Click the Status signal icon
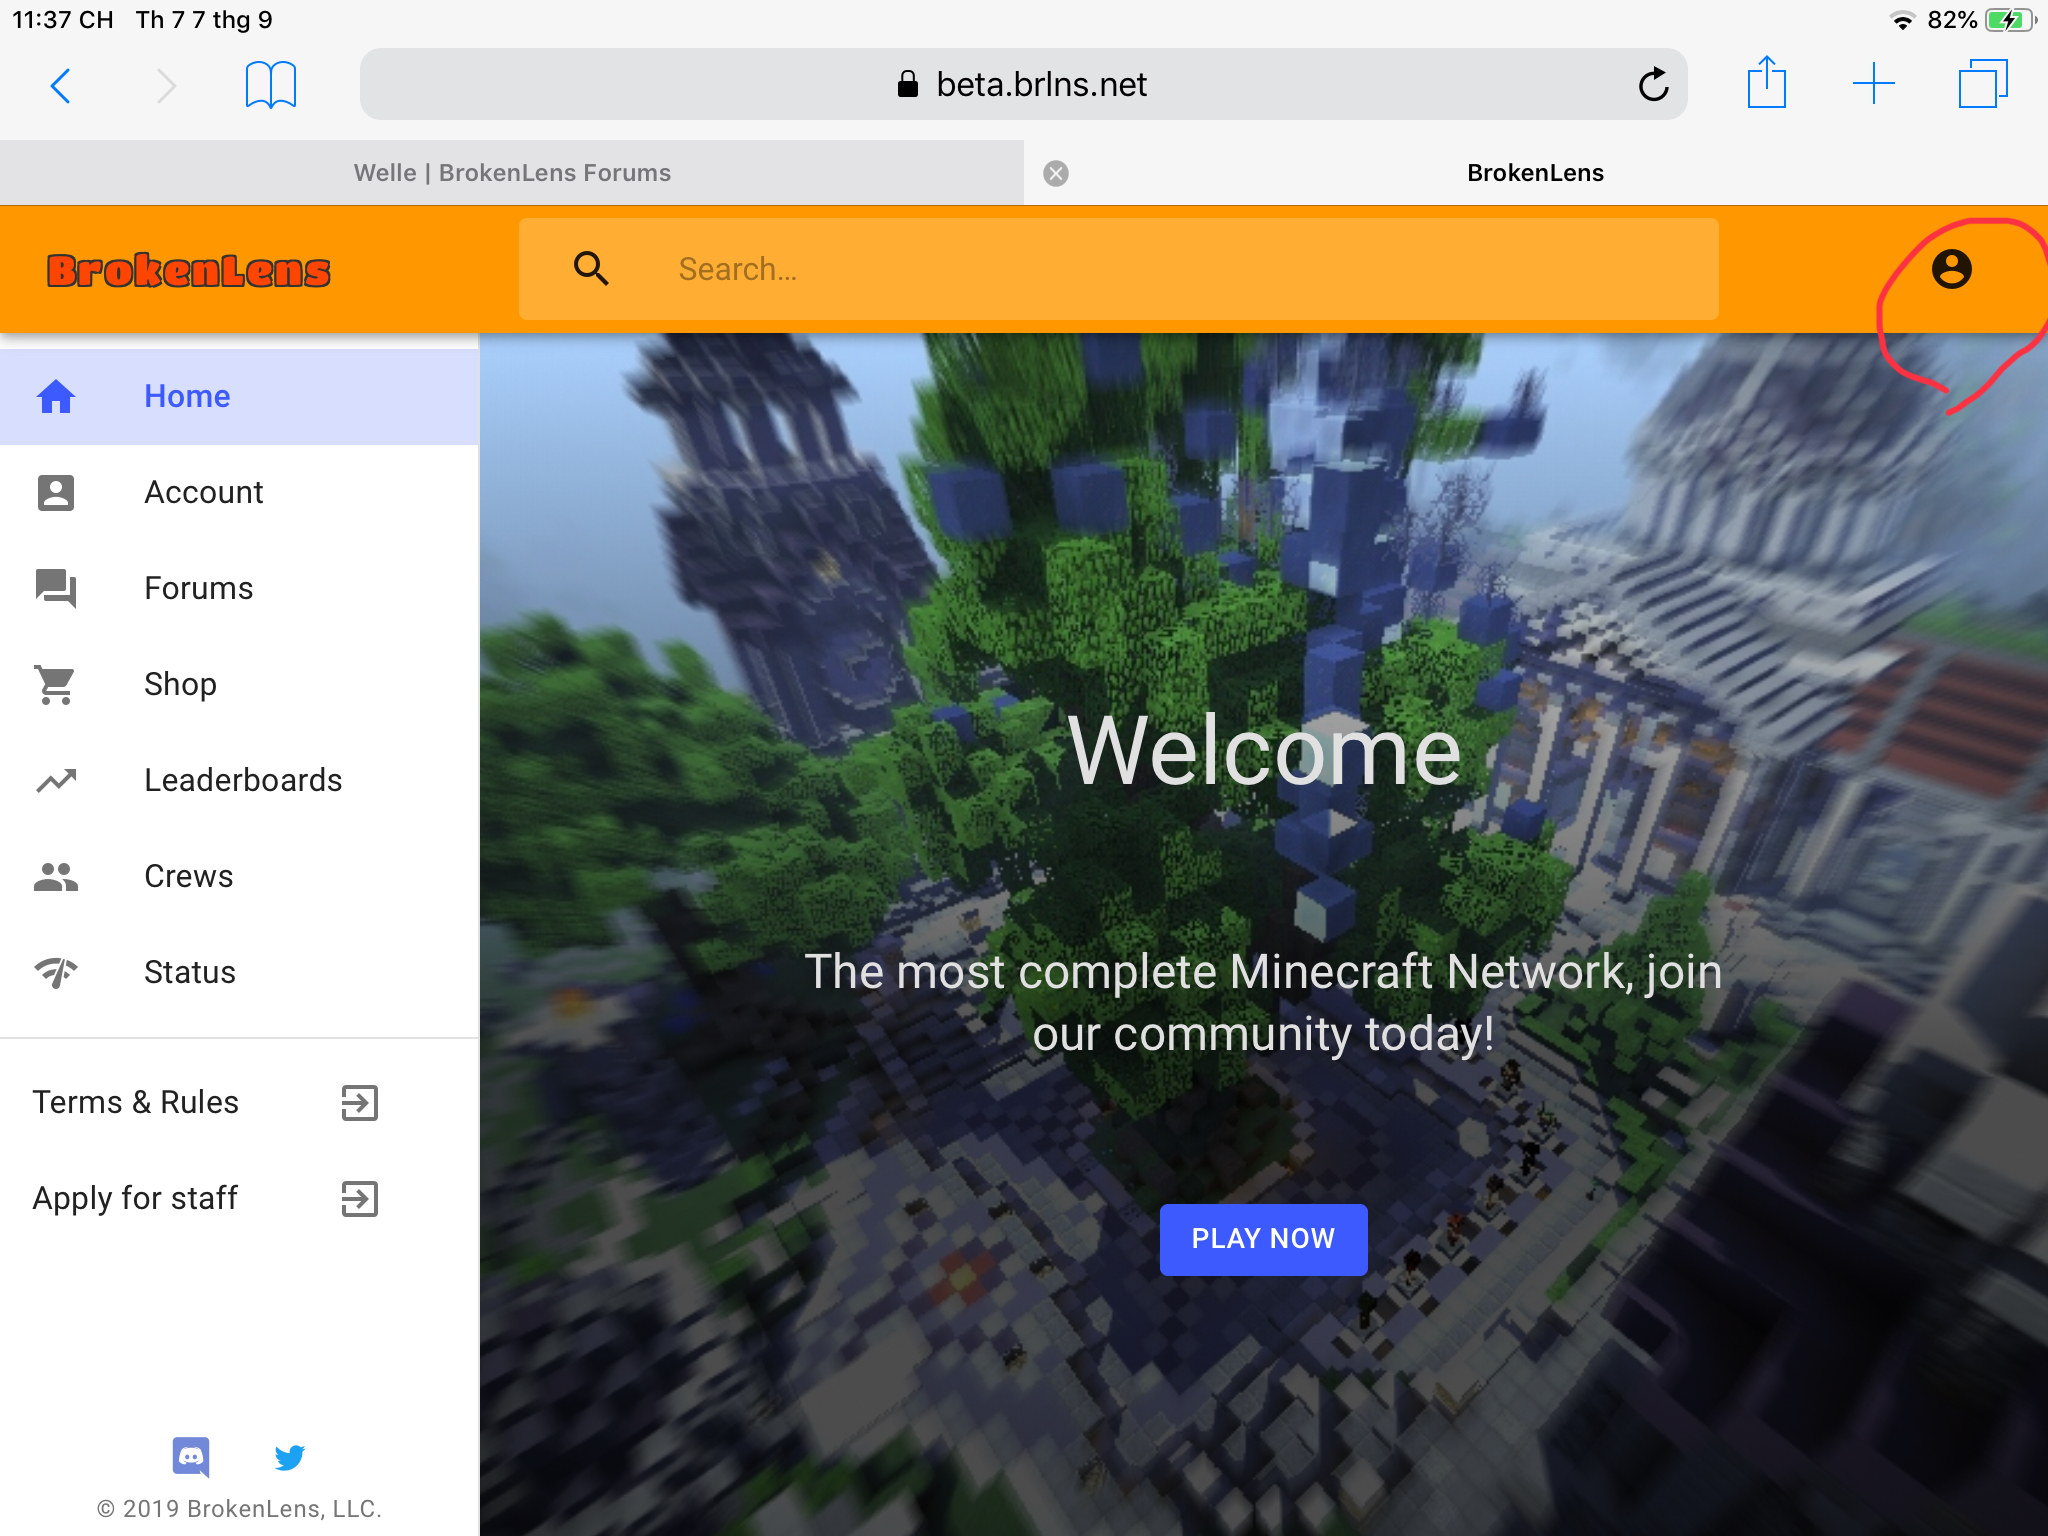 pyautogui.click(x=56, y=972)
